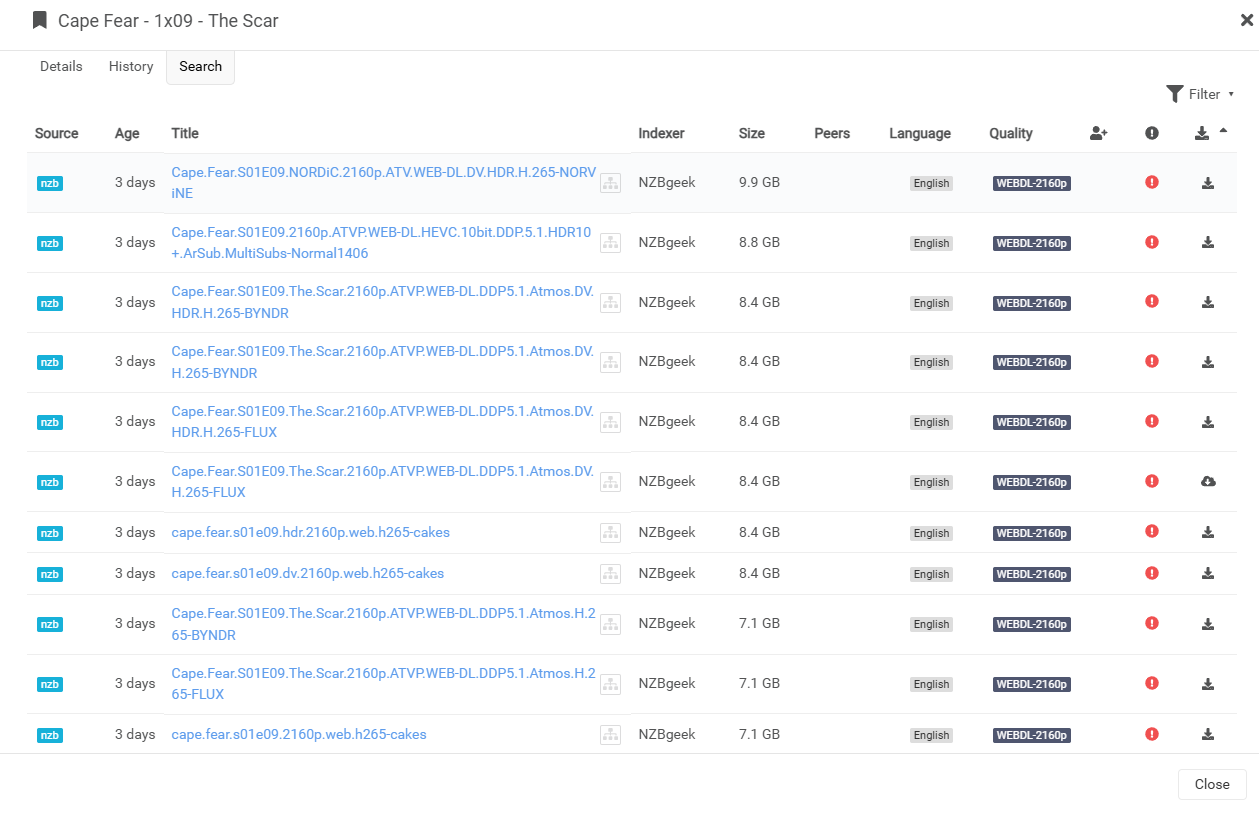Viewport: 1259px width, 815px height.
Task: Download cape.fear.s01e09.2160p.web.h265-cakes release
Action: click(1208, 734)
